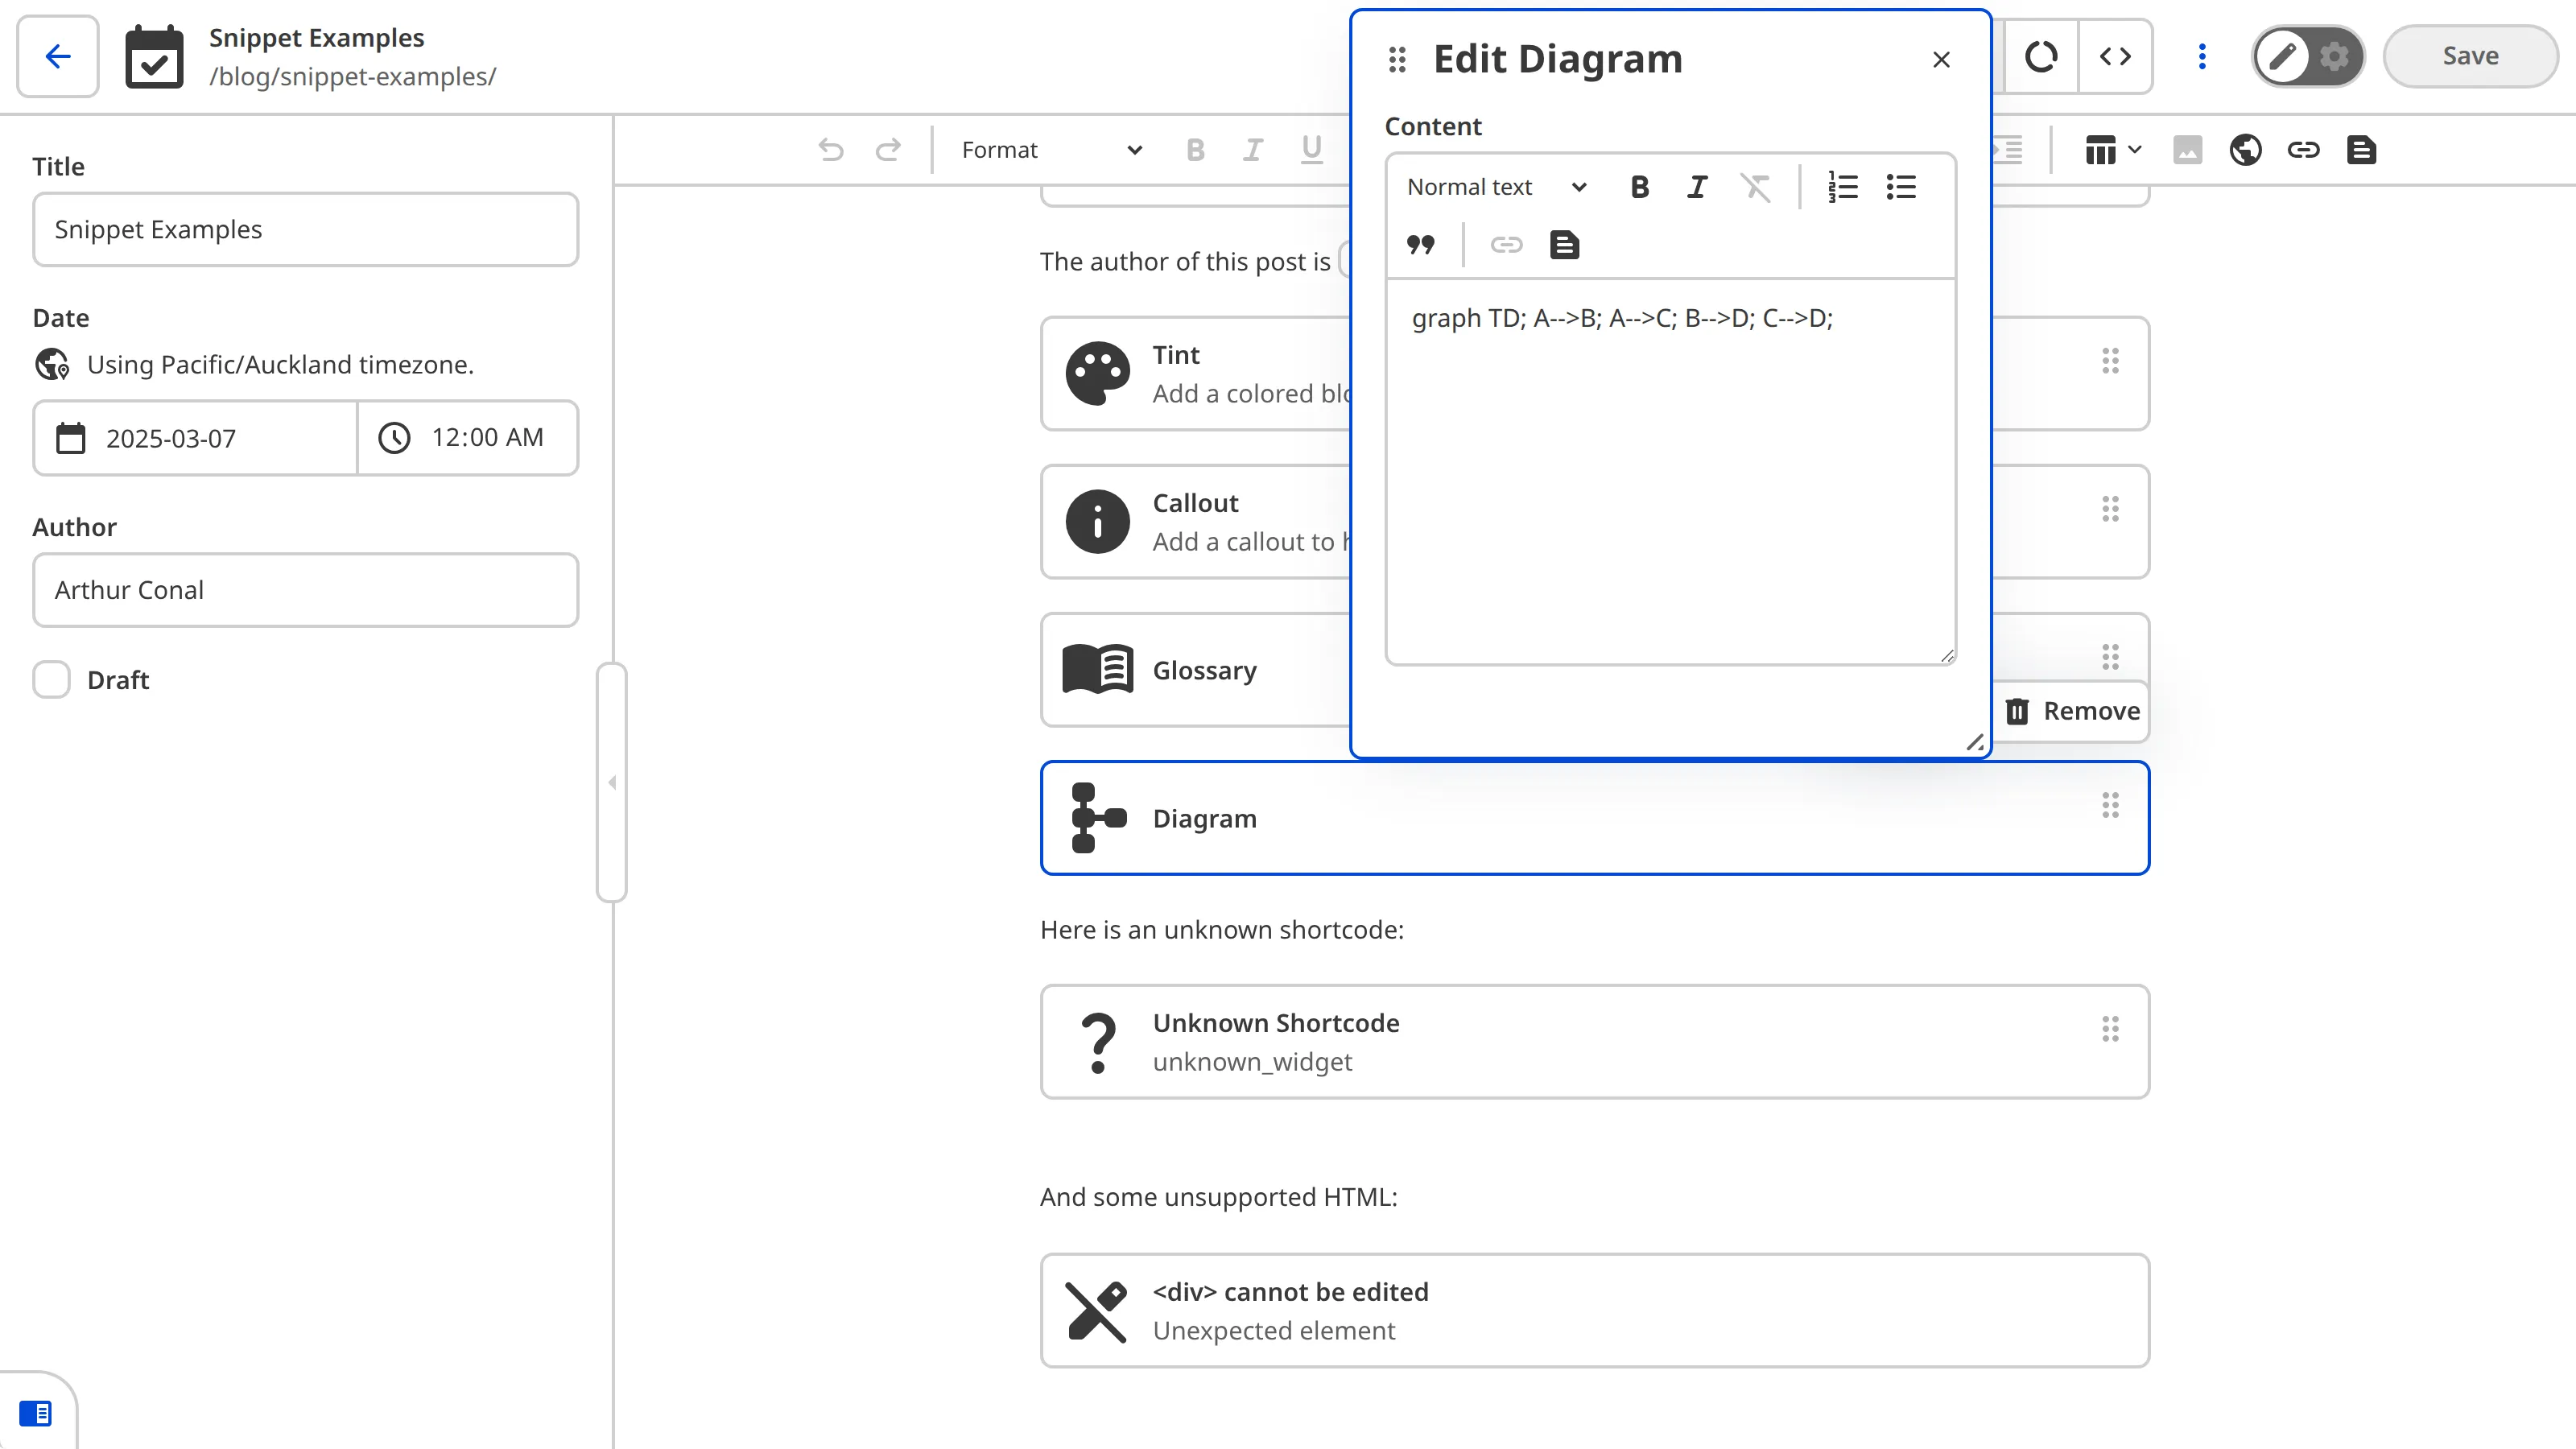Insert a bulleted list in the dialog

point(1901,187)
